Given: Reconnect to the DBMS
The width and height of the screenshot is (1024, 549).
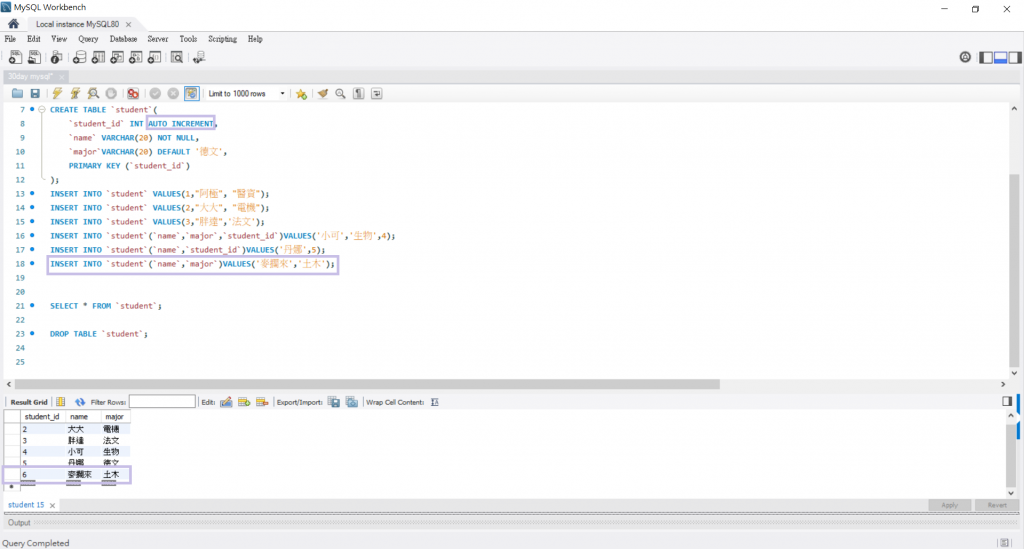Looking at the screenshot, I should click(199, 57).
